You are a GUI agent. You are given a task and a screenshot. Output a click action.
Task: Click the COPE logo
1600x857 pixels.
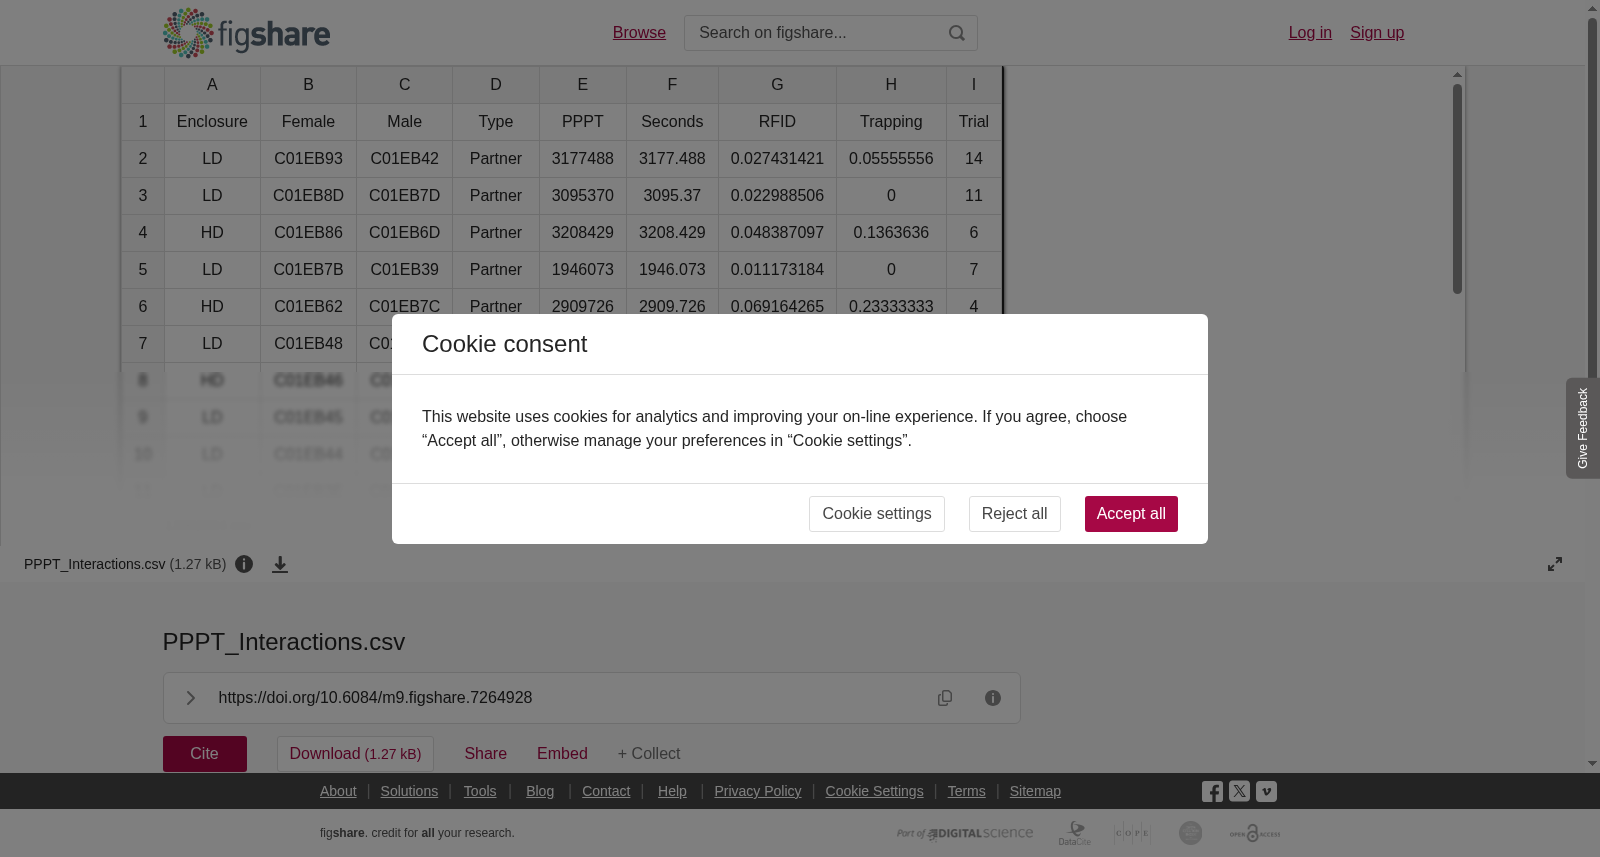(1132, 833)
